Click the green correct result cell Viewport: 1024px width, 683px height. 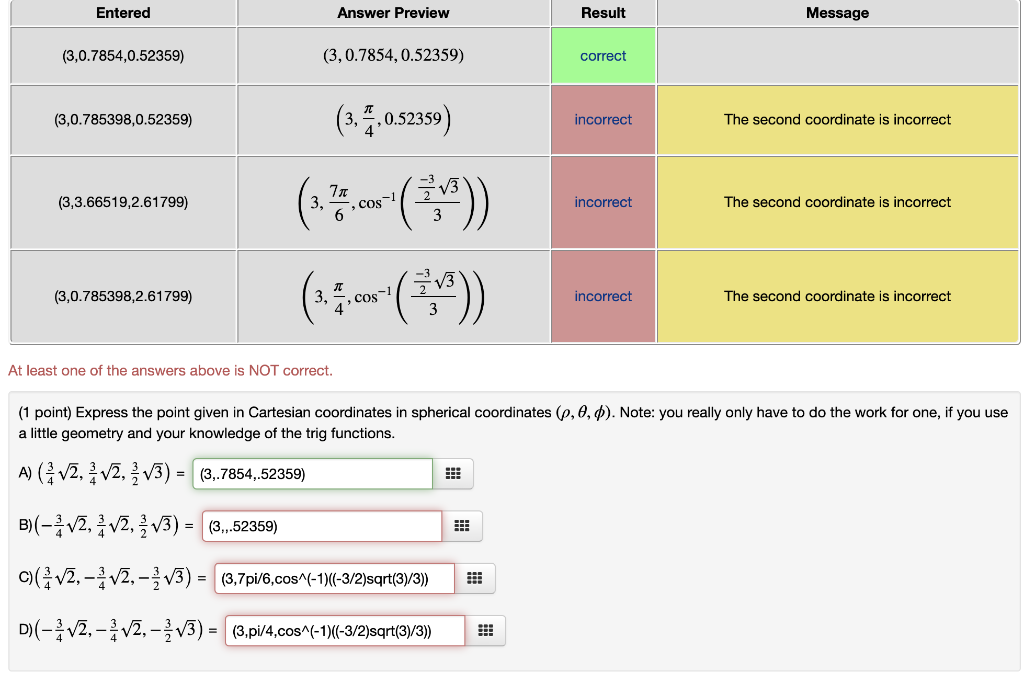pyautogui.click(x=603, y=56)
